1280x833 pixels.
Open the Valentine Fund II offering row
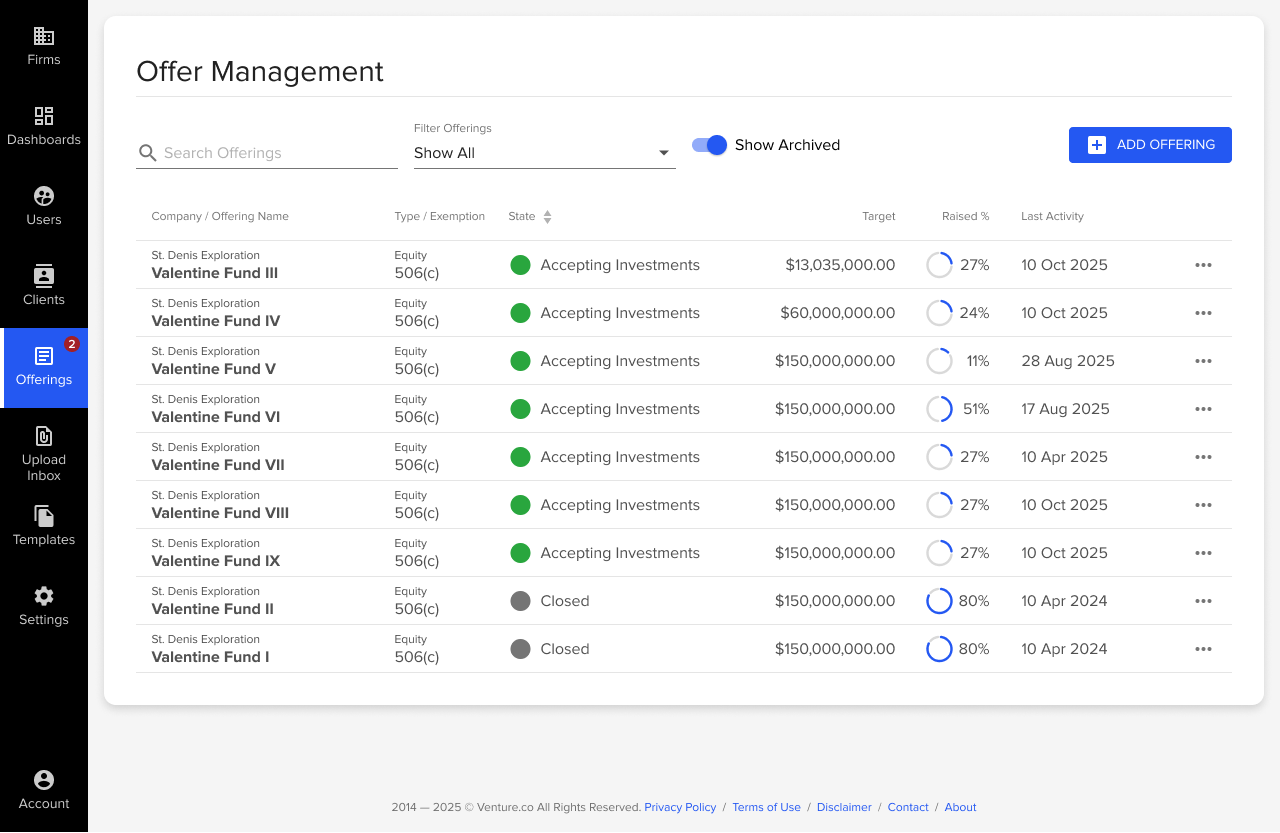tap(212, 609)
